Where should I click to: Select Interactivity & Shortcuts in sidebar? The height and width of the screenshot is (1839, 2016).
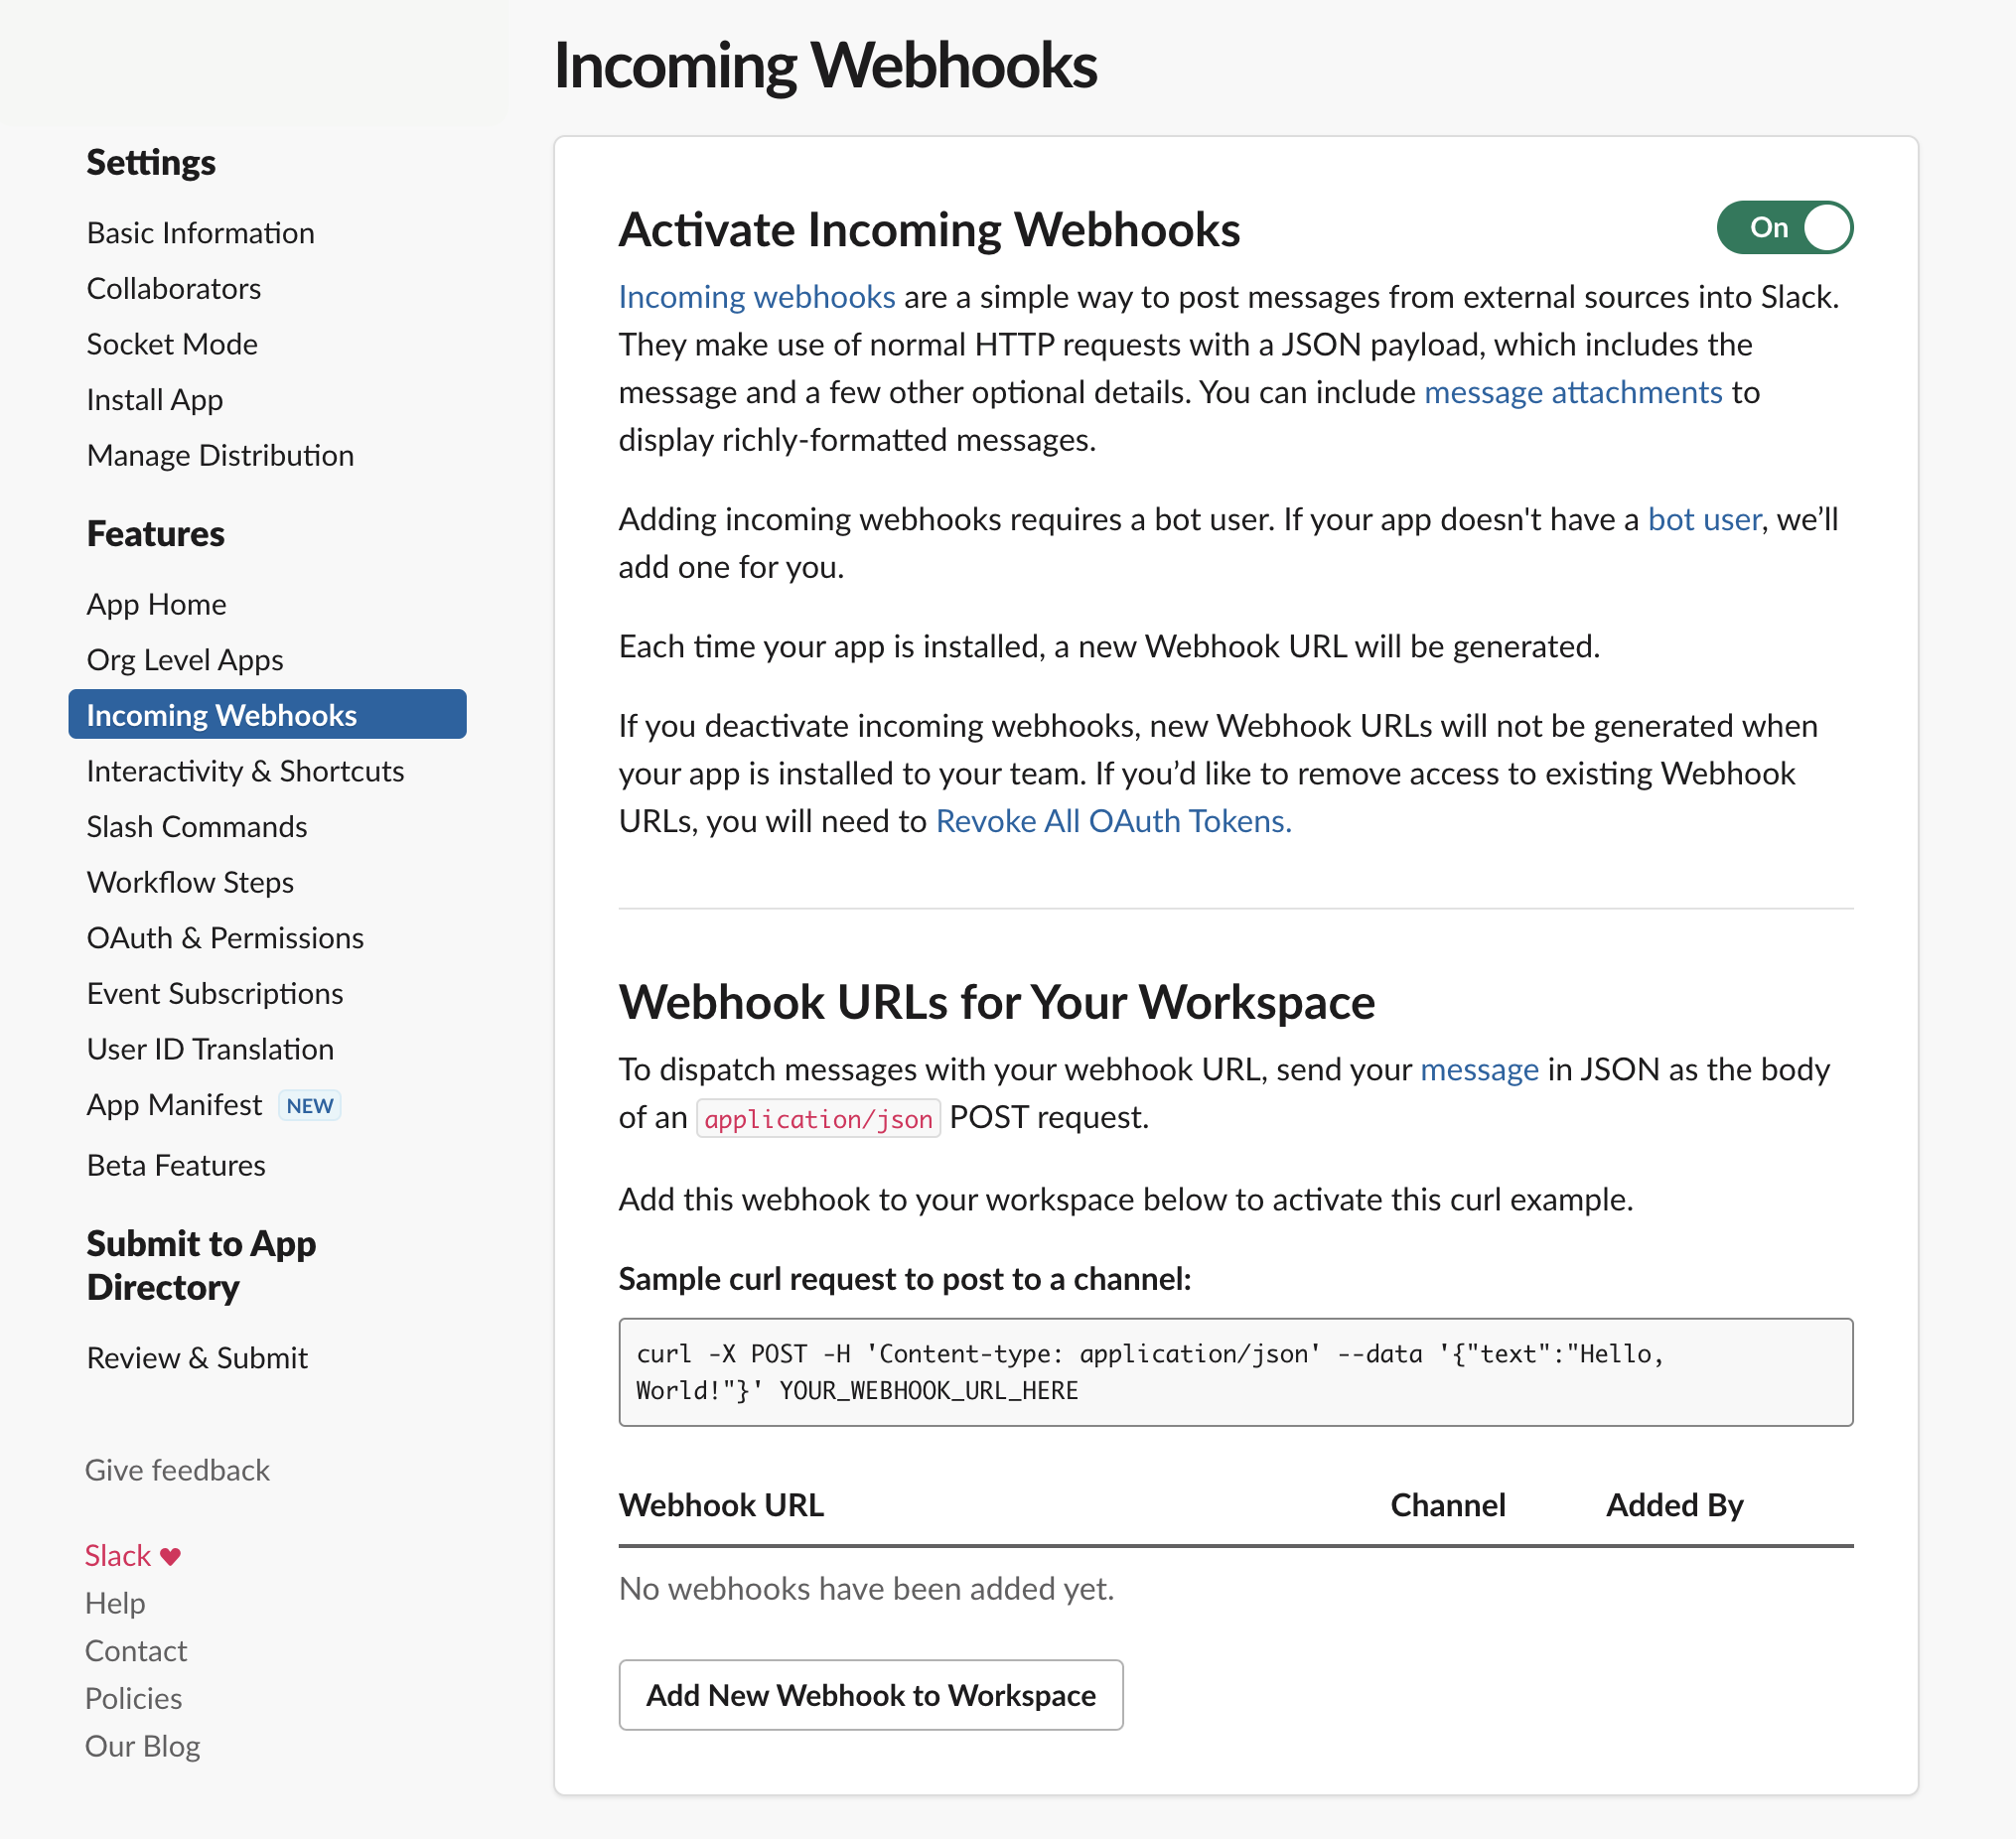click(245, 770)
